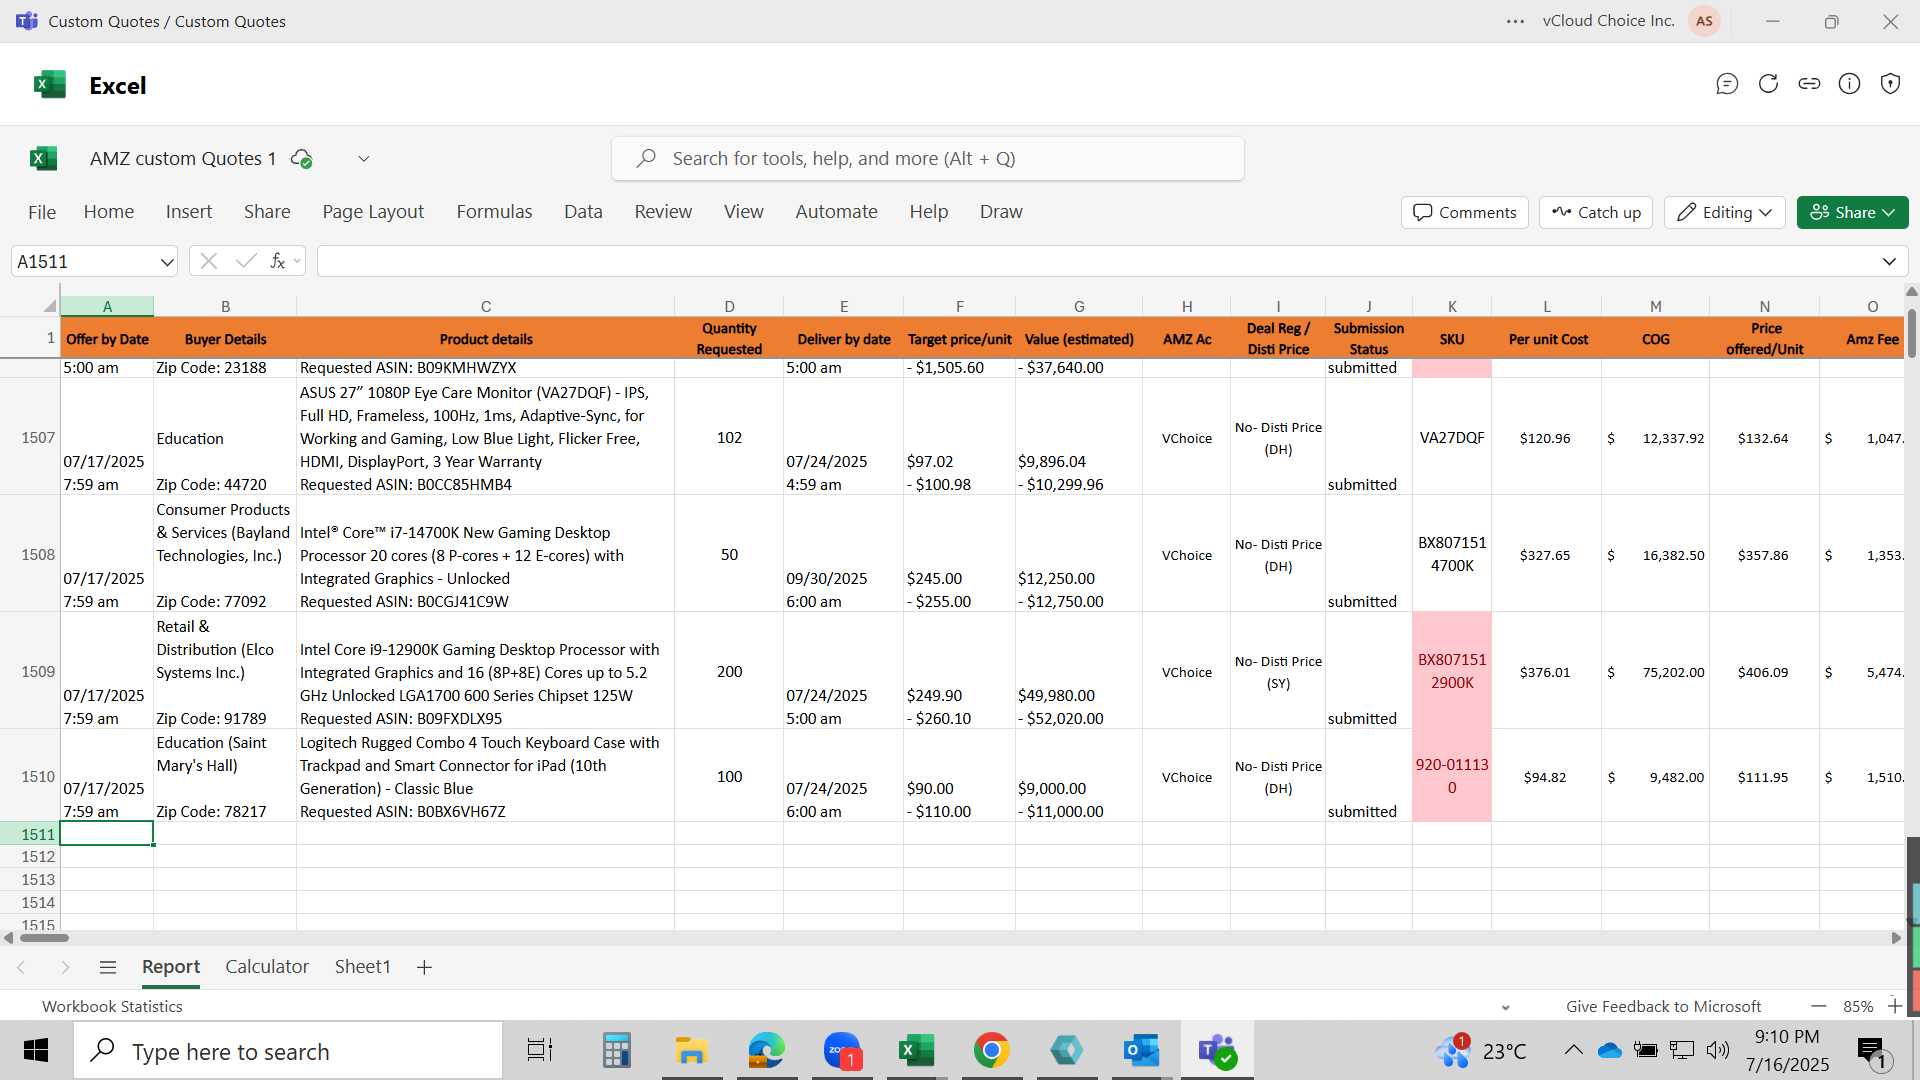This screenshot has width=1920, height=1080.
Task: Open the about tab info icon
Action: click(1850, 84)
